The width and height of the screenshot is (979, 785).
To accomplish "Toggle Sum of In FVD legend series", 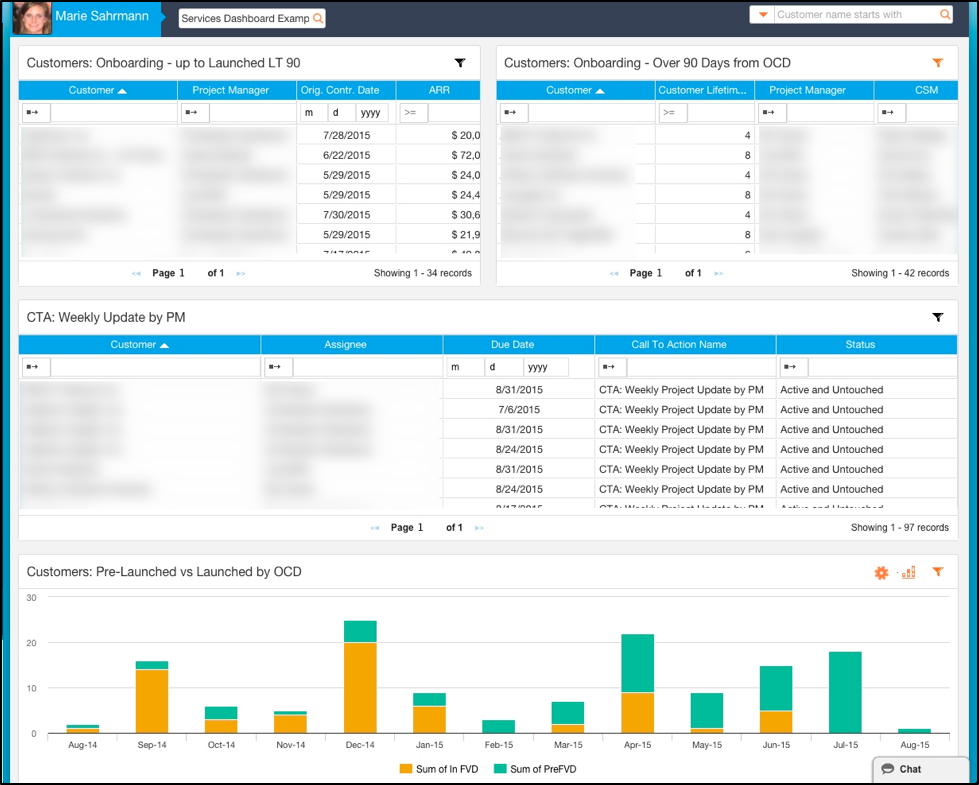I will coord(439,769).
